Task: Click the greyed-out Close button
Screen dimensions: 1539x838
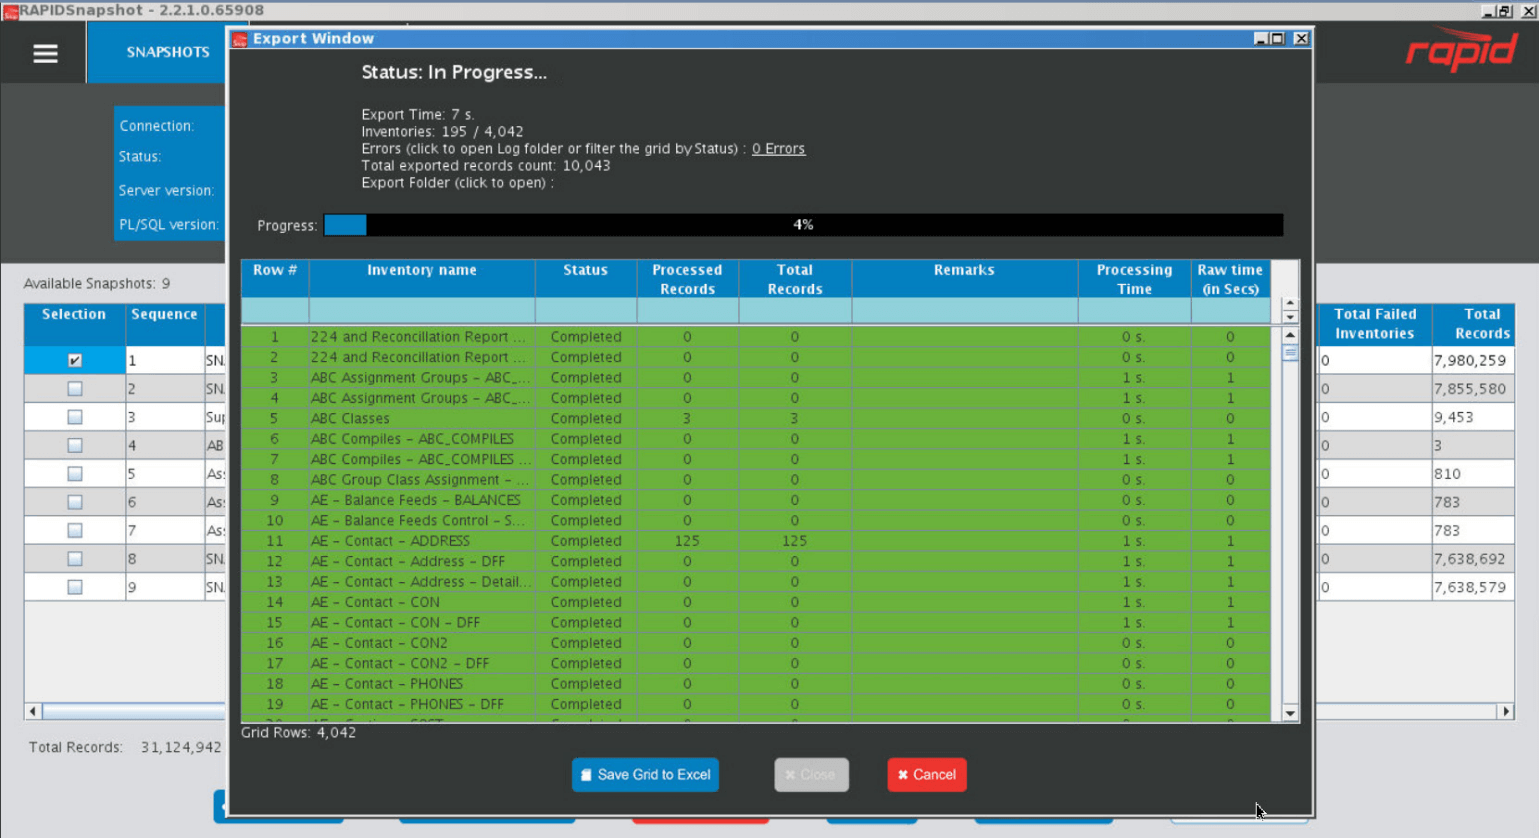Action: [811, 775]
